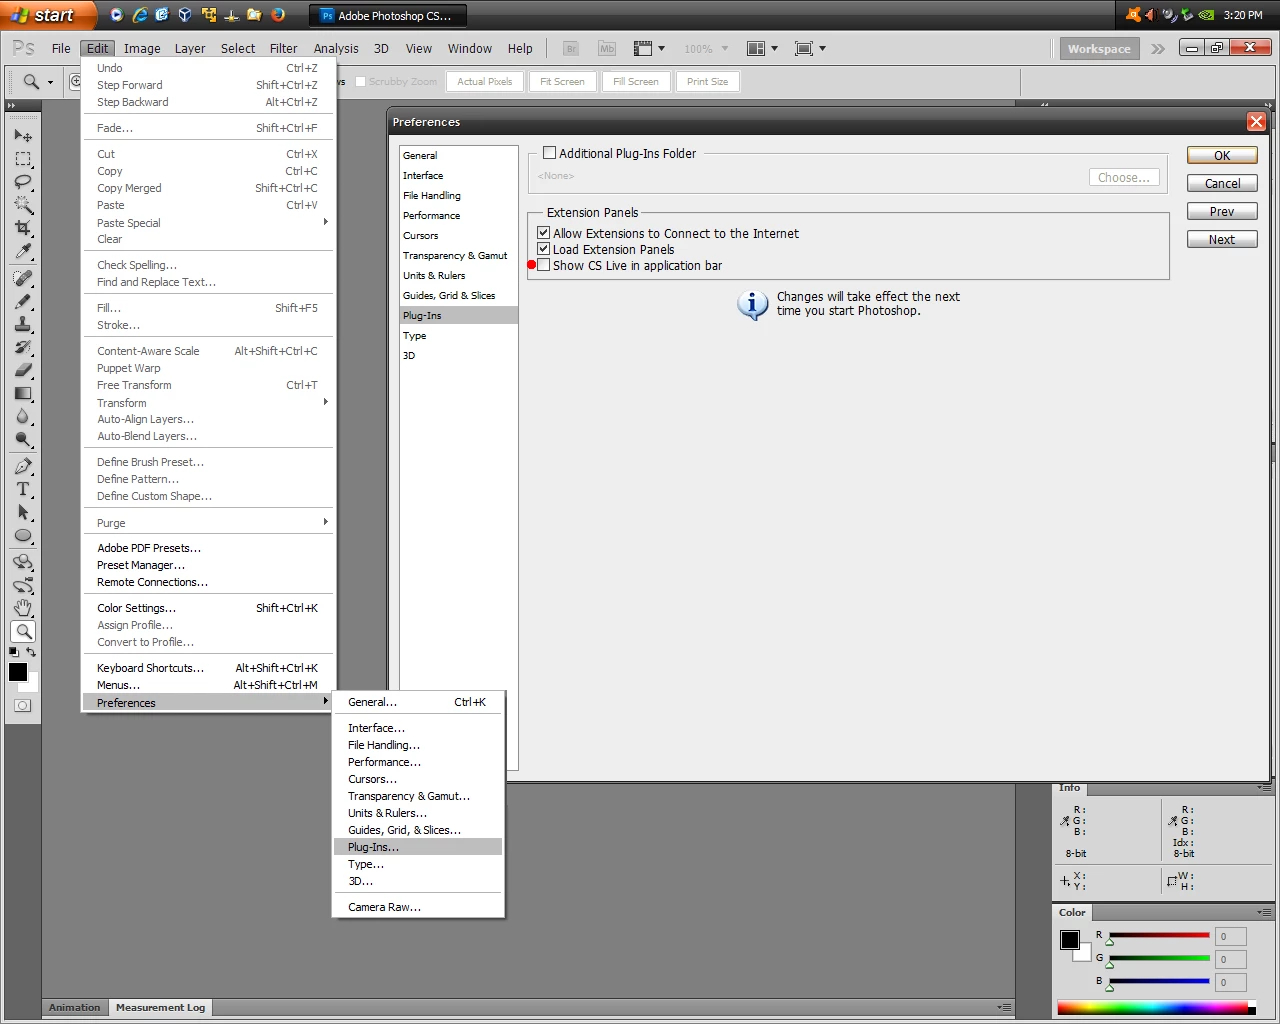Enable Additional Plug-Ins Folder checkbox

pyautogui.click(x=549, y=153)
